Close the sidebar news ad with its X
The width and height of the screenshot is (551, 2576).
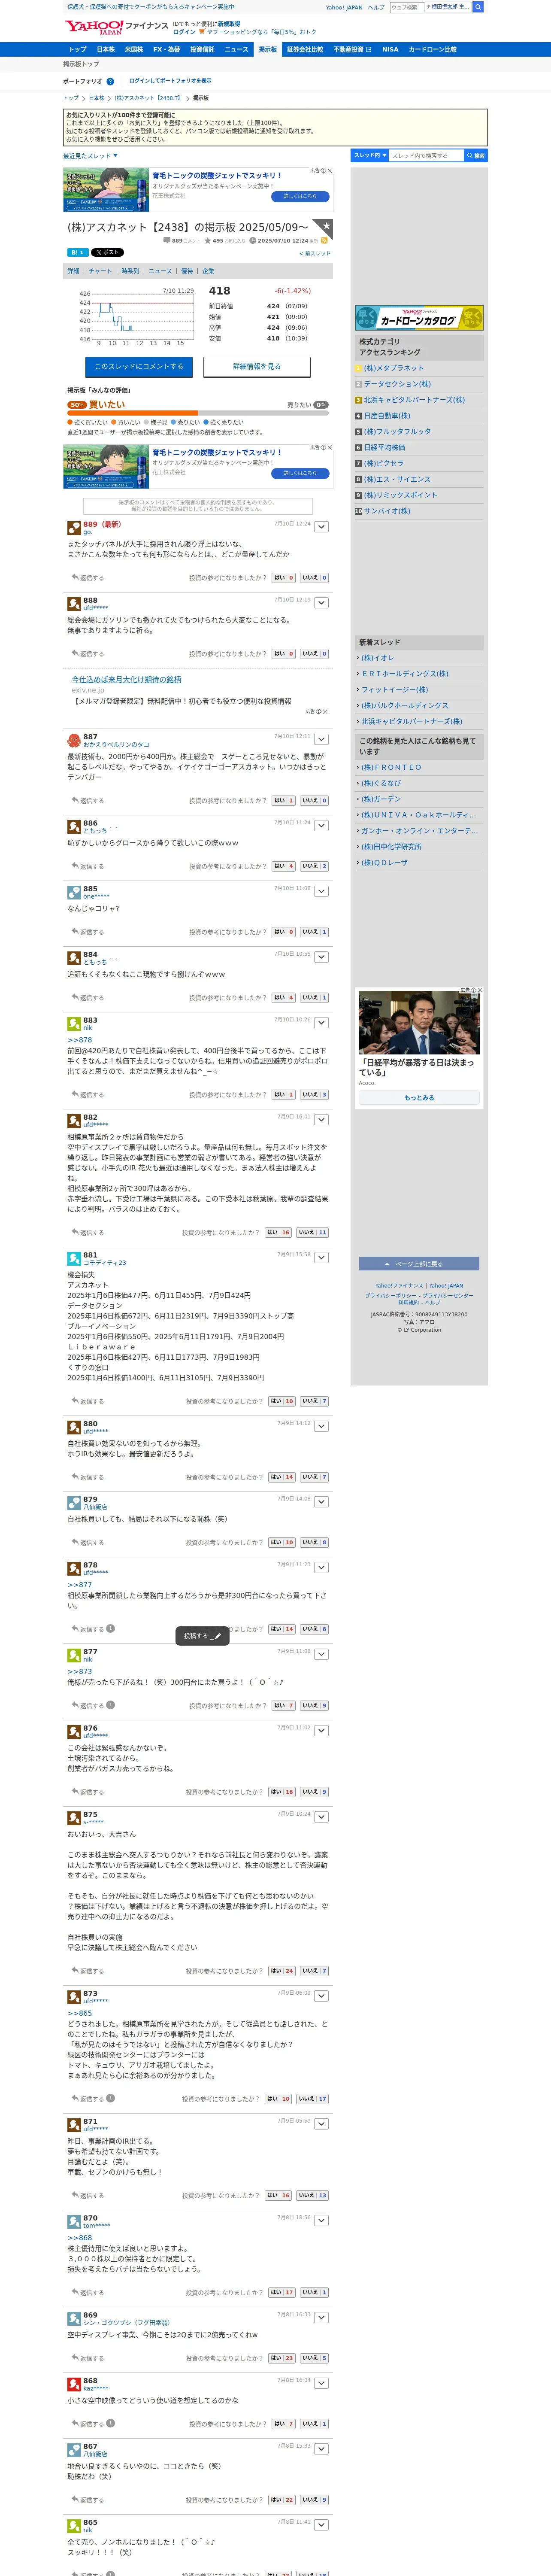click(480, 990)
